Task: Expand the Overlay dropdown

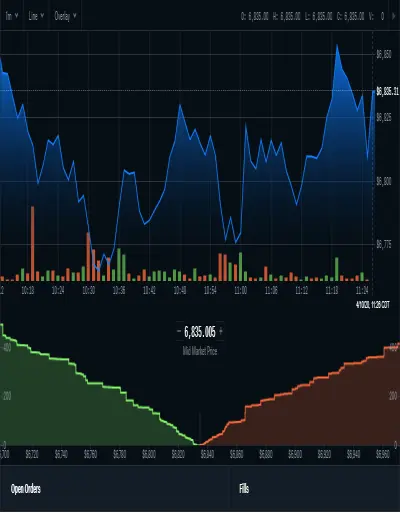Action: click(65, 16)
